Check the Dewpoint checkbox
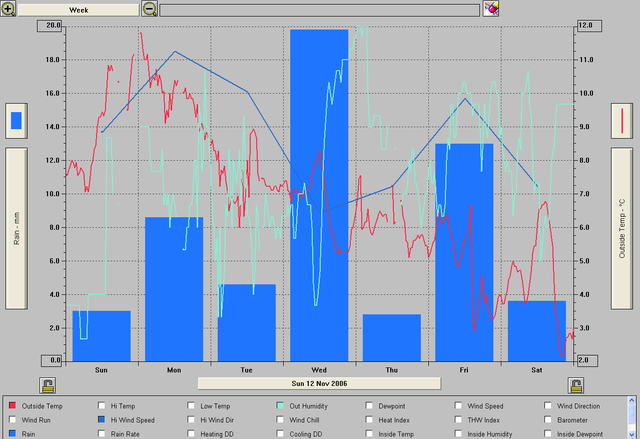The image size is (640, 439). click(371, 407)
